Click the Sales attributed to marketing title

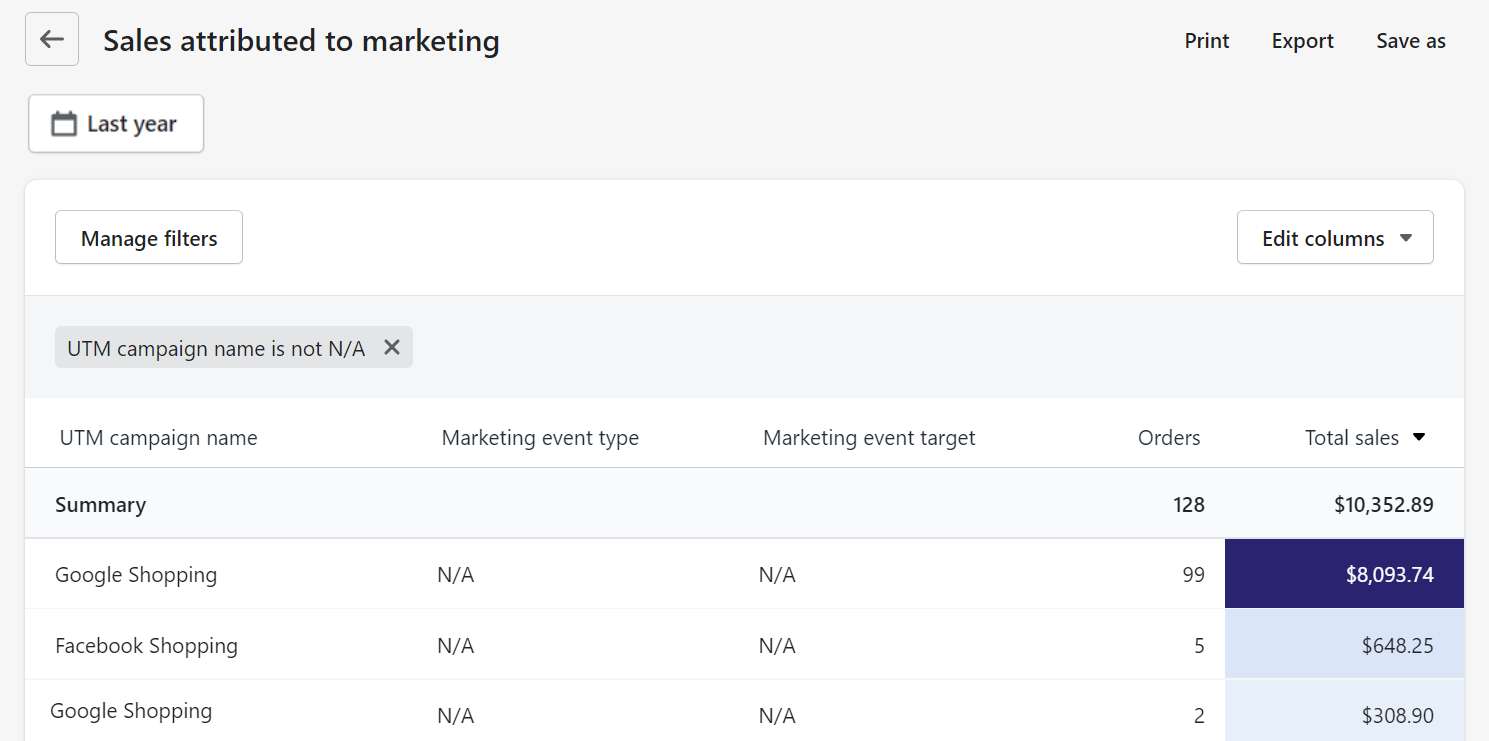coord(301,41)
